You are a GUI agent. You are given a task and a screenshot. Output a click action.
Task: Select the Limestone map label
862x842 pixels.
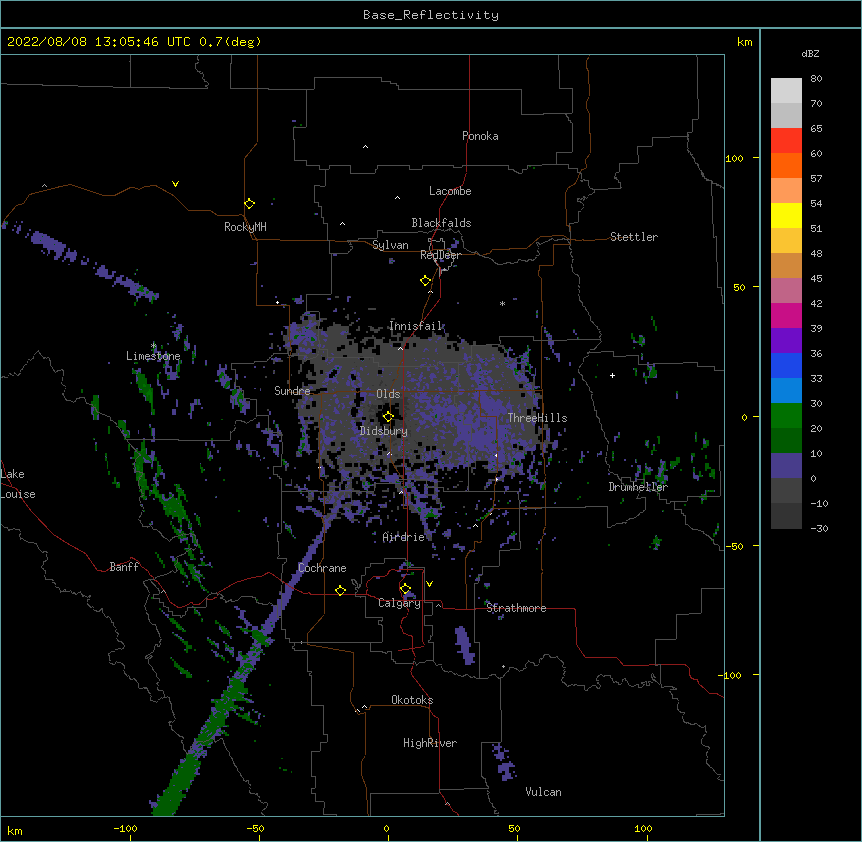tap(153, 356)
